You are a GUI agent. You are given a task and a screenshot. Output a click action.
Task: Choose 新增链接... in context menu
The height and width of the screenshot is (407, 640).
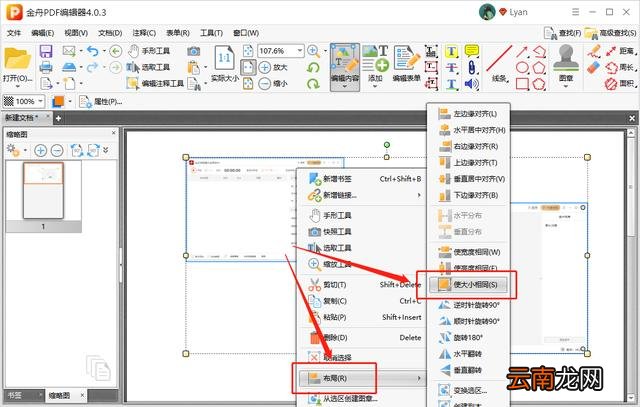(364, 195)
